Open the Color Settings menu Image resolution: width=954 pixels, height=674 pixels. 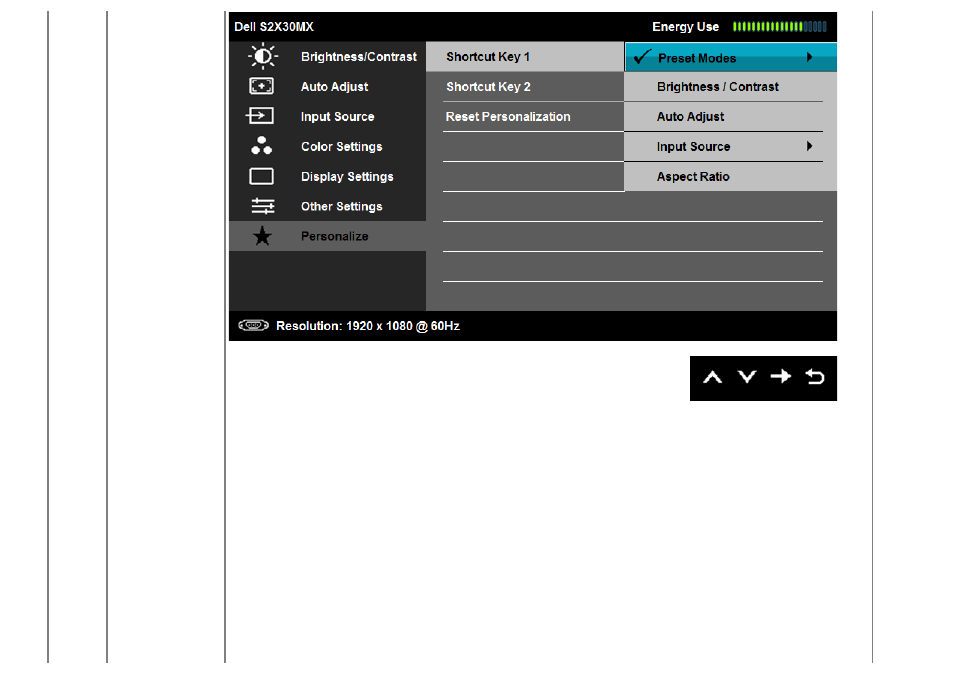tap(327, 146)
